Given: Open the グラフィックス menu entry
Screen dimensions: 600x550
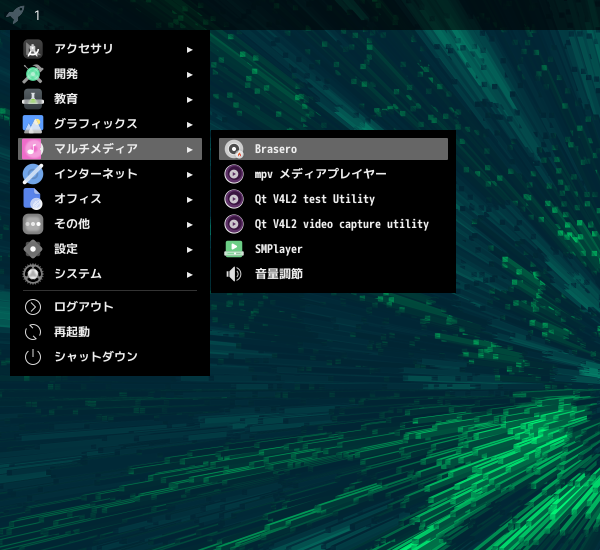Looking at the screenshot, I should click(x=110, y=124).
